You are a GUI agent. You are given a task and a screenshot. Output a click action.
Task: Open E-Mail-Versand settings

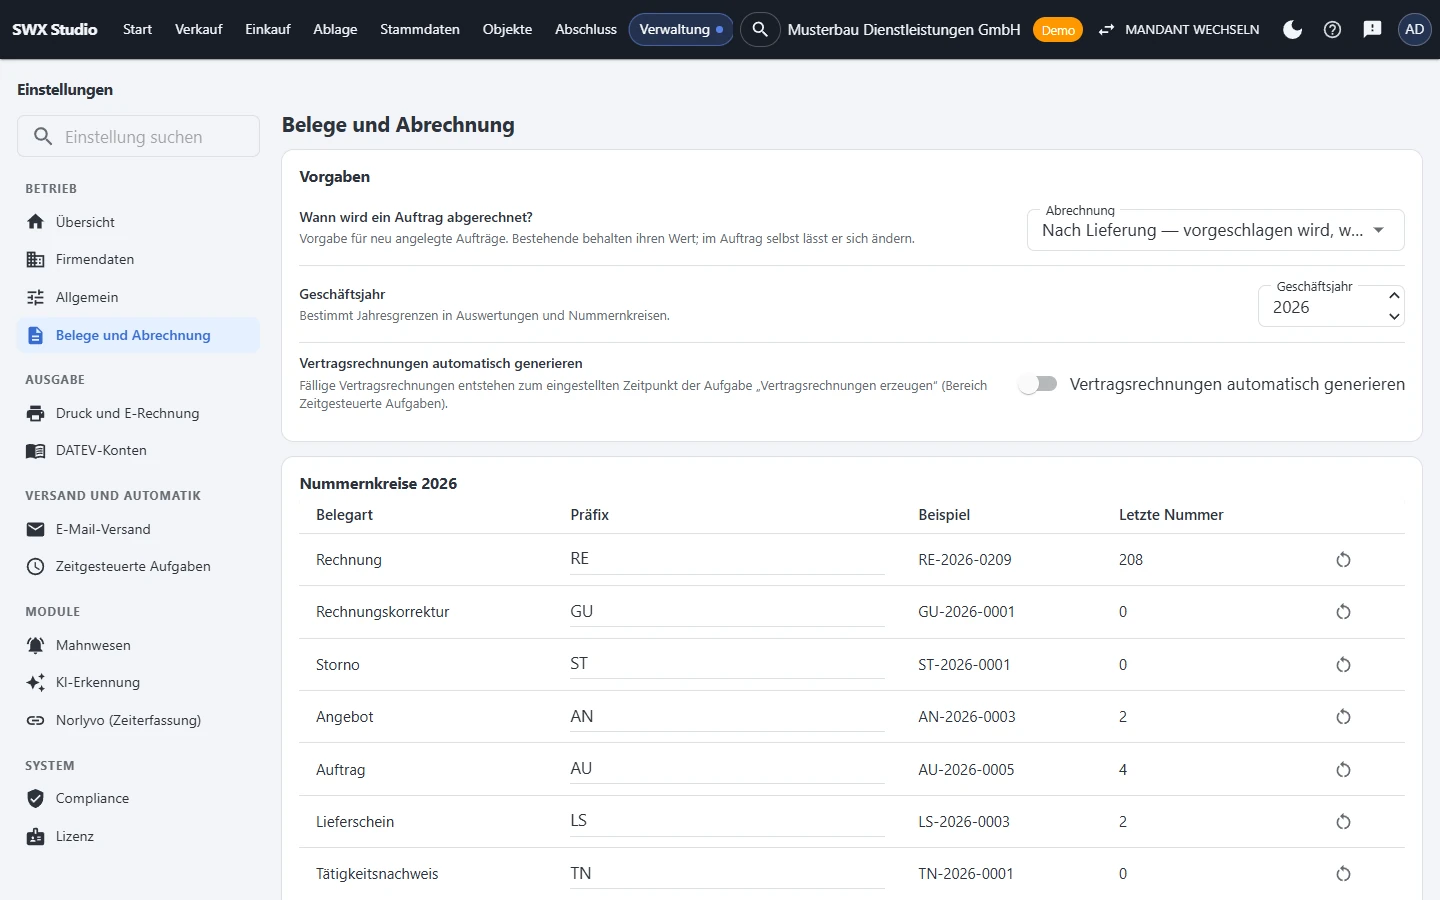[138, 530]
